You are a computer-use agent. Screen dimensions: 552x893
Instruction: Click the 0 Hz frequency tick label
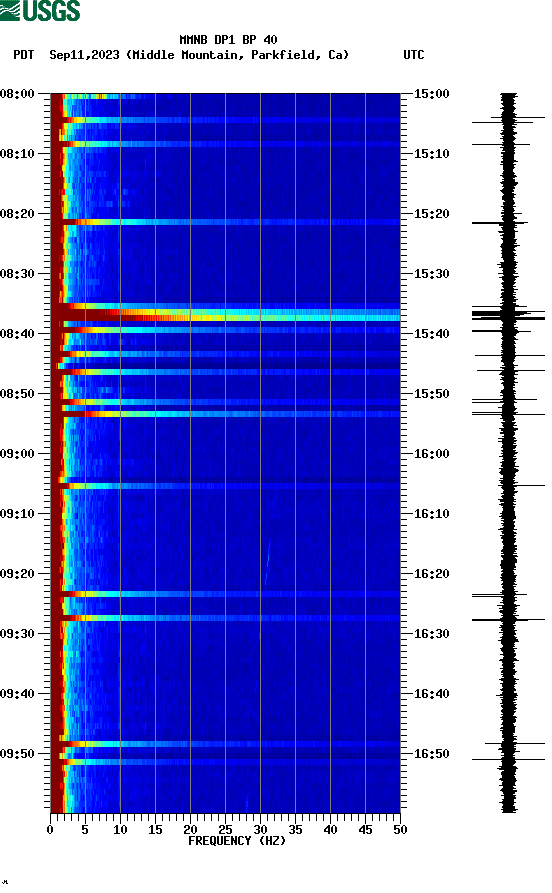click(x=50, y=830)
